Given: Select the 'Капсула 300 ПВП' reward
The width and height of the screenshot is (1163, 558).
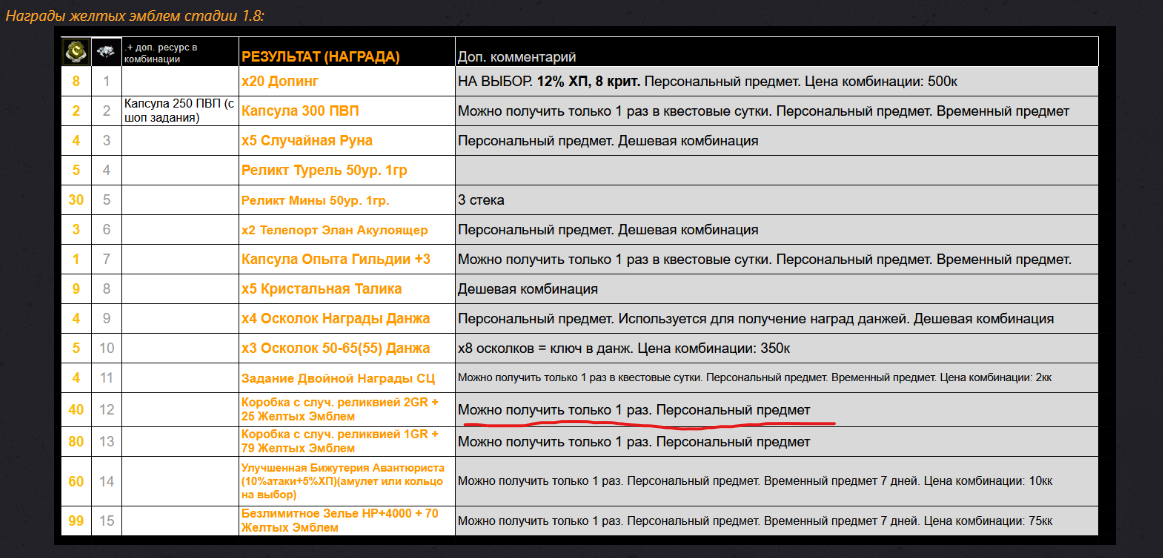Looking at the screenshot, I should pos(298,111).
